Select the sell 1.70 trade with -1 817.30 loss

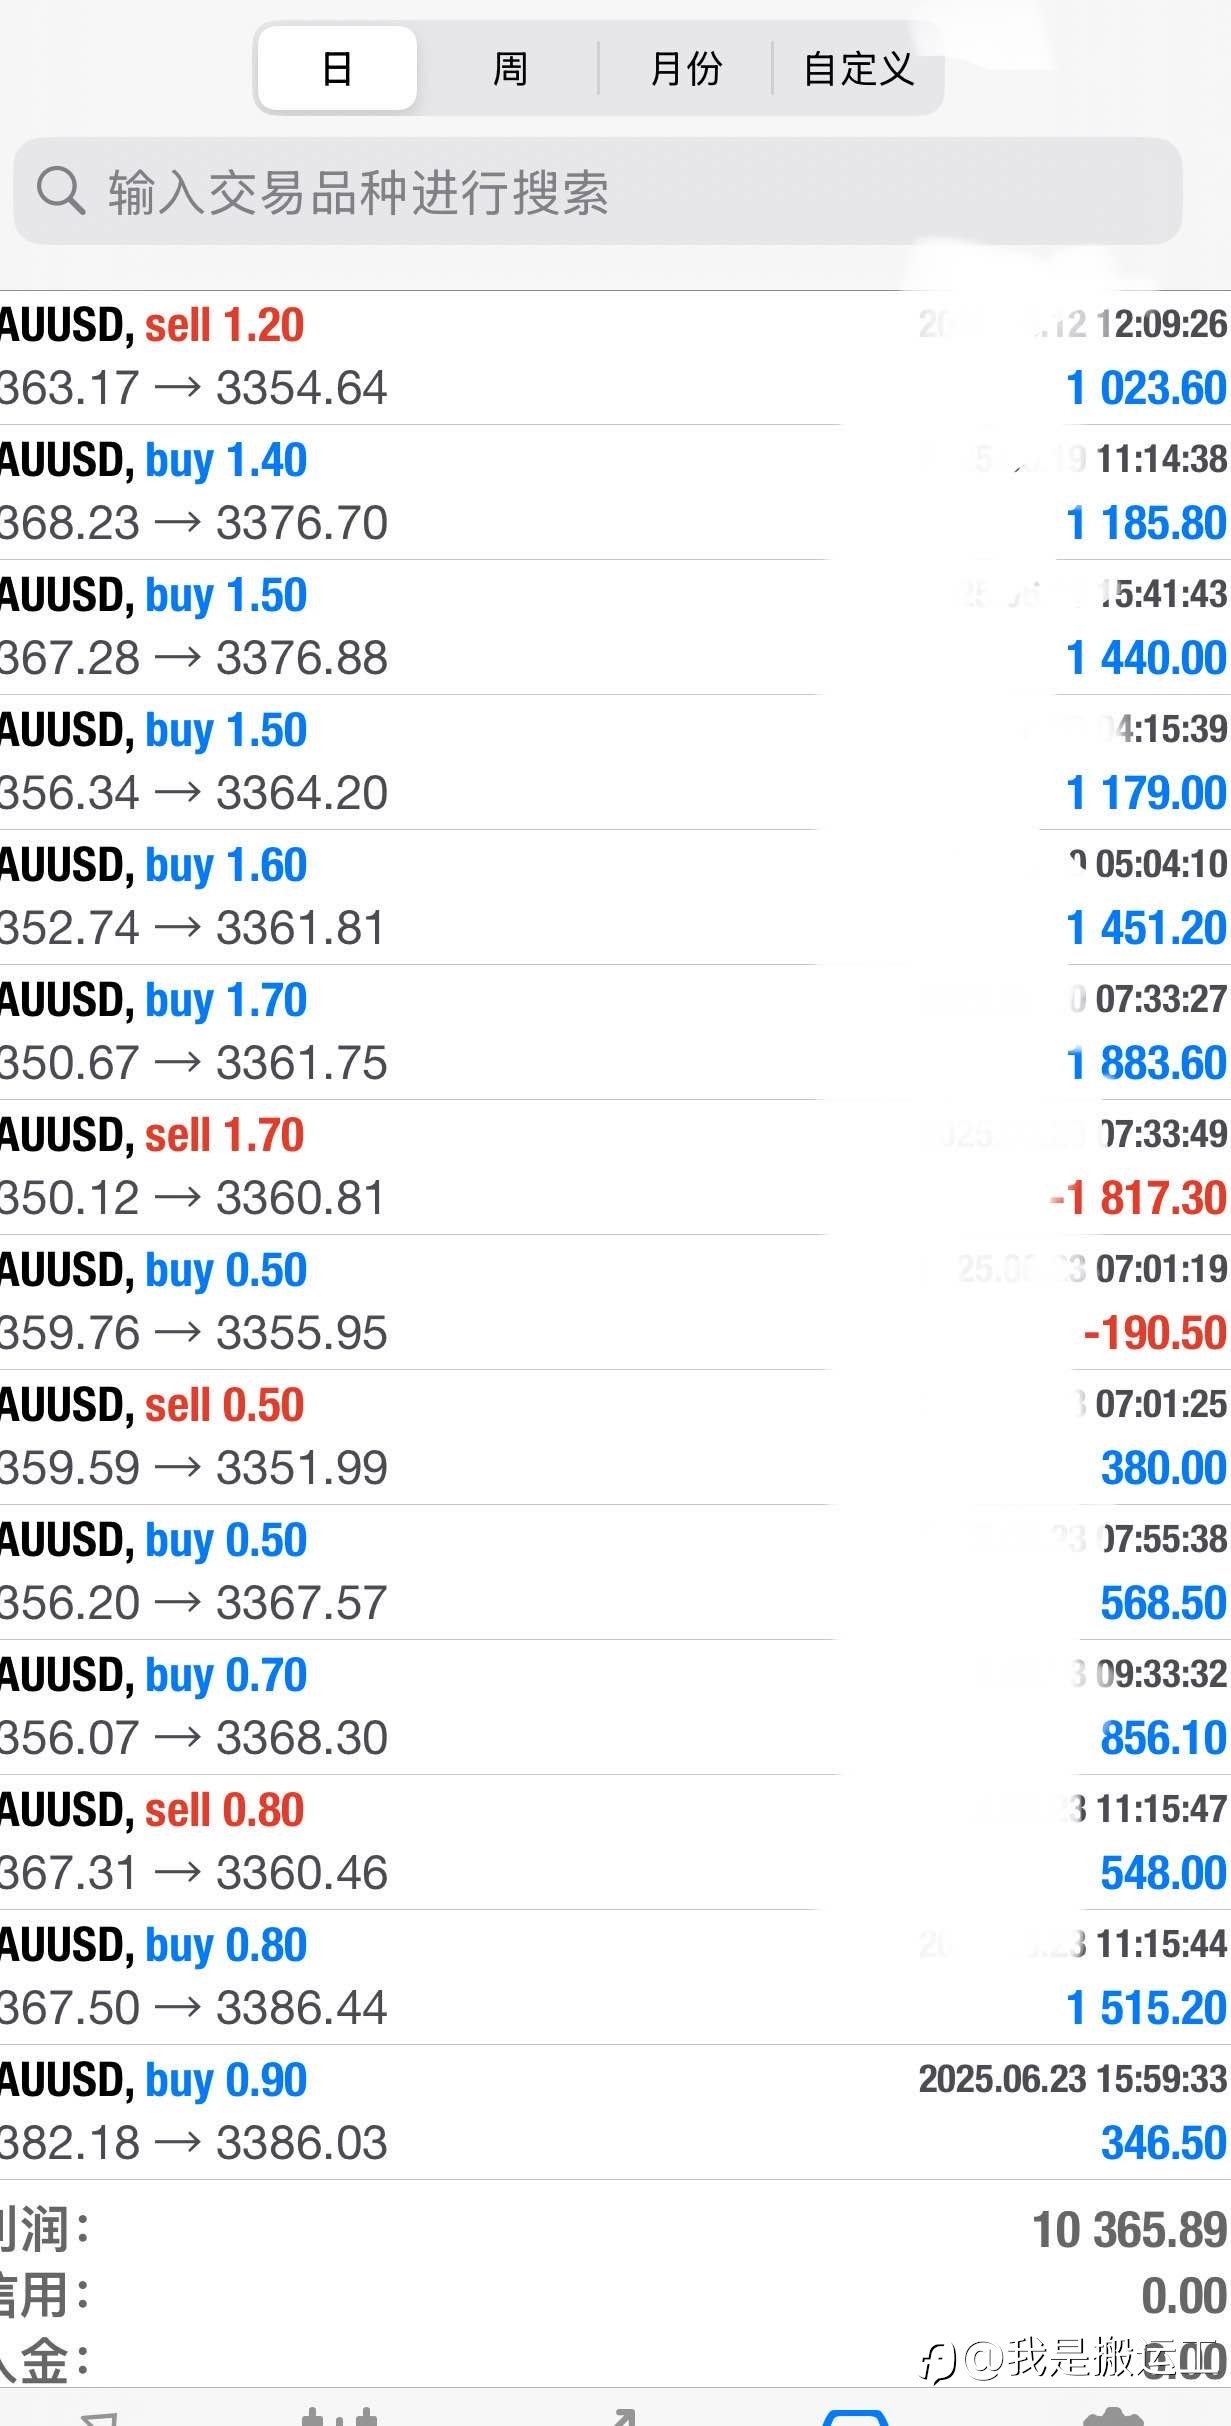[615, 1167]
